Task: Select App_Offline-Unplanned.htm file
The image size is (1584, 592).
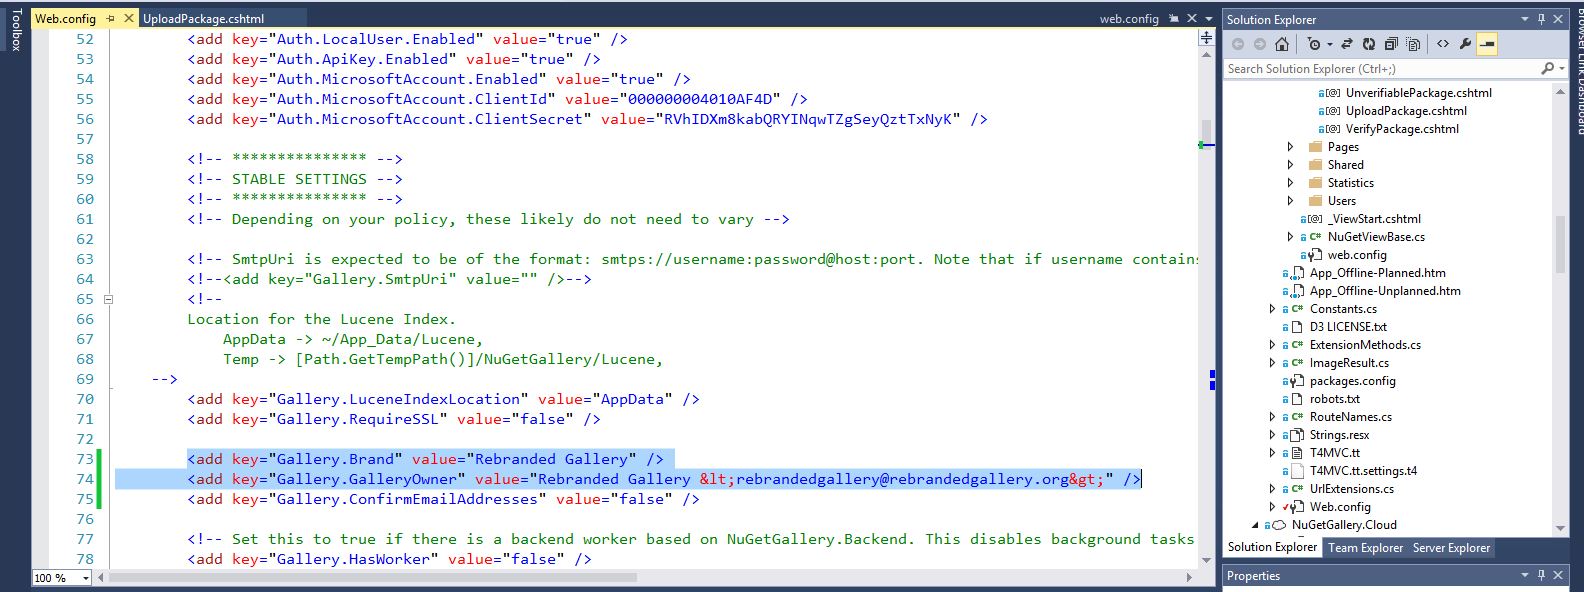Action: [1385, 291]
